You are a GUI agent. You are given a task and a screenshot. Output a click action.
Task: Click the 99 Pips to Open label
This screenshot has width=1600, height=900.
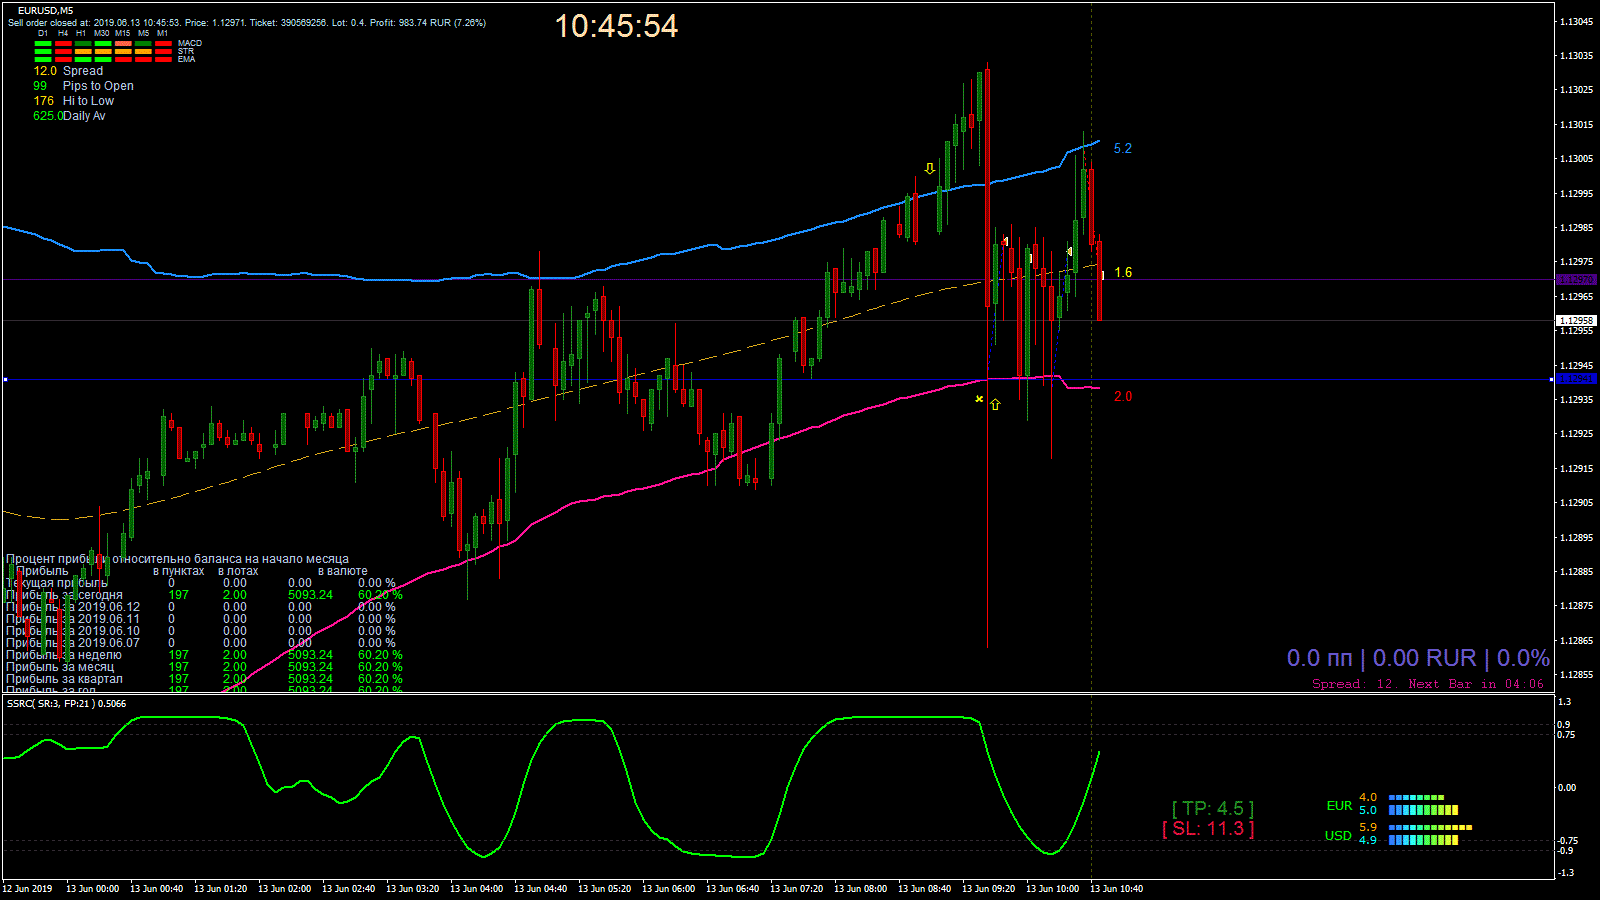tap(83, 86)
